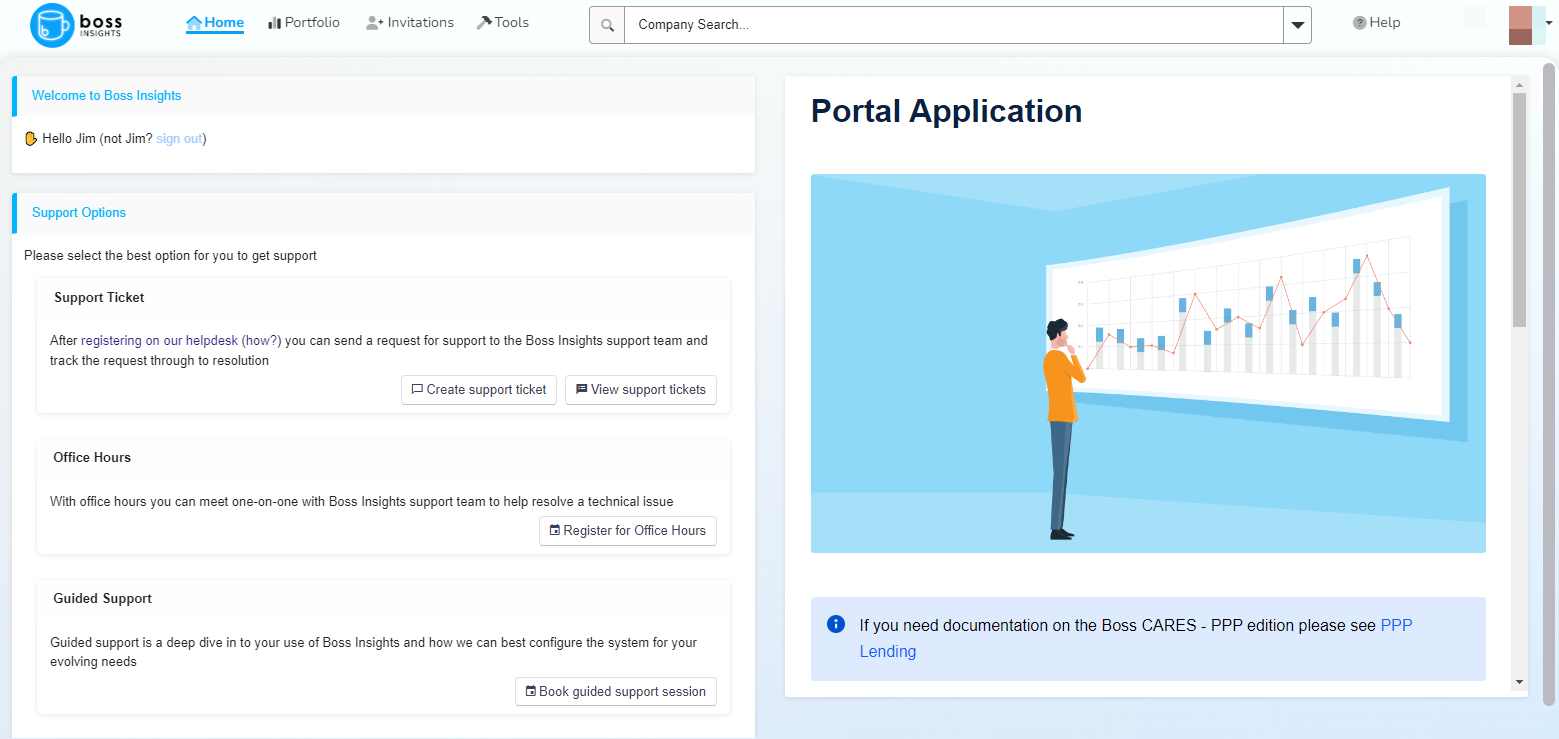Open the Help menu
The image size is (1559, 739).
[1377, 23]
